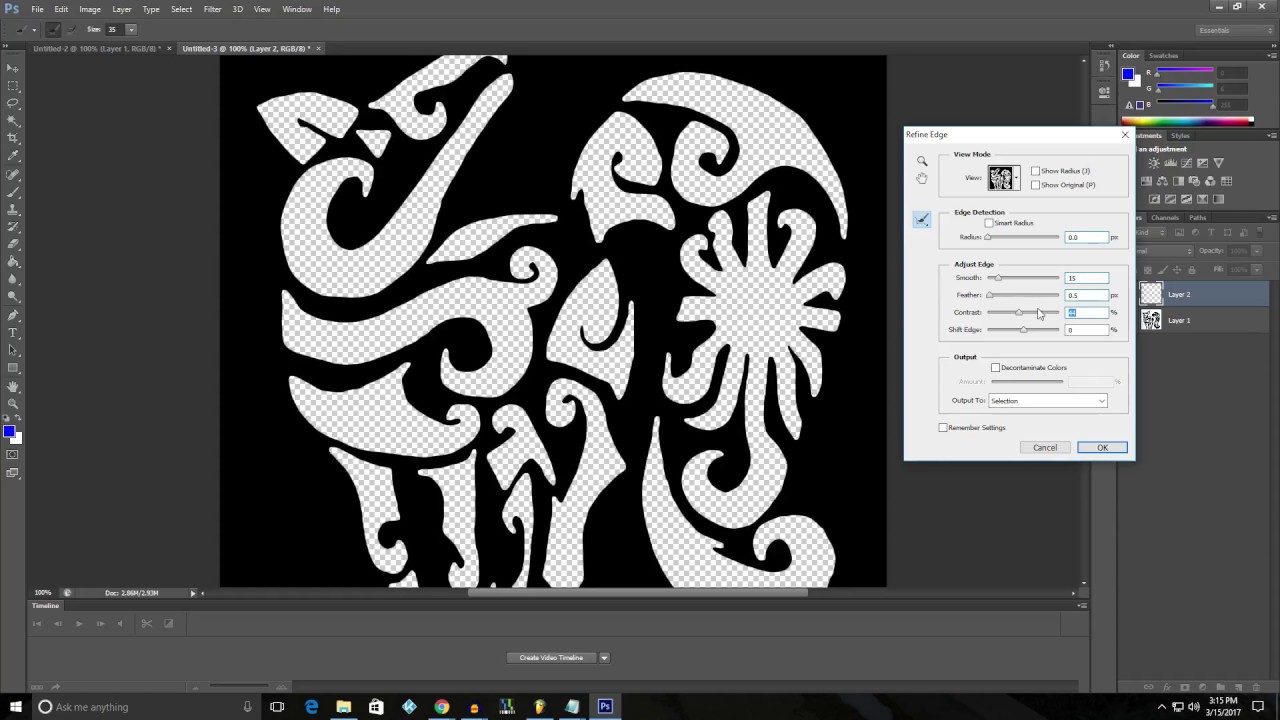Select the Magic Wand tool
The height and width of the screenshot is (720, 1280).
(13, 121)
